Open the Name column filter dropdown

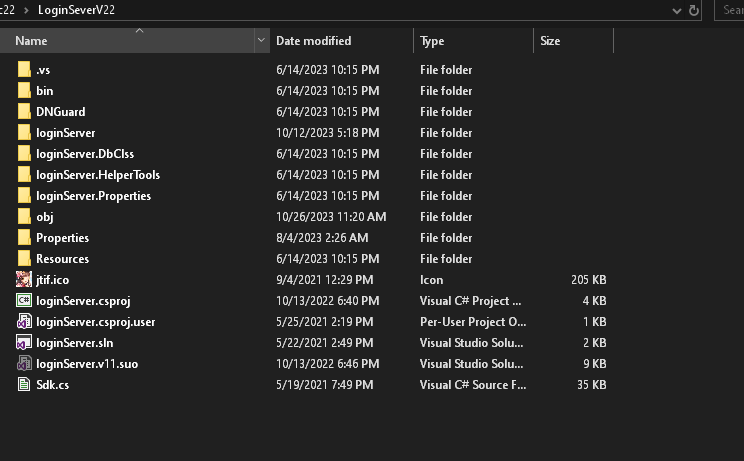(x=262, y=41)
